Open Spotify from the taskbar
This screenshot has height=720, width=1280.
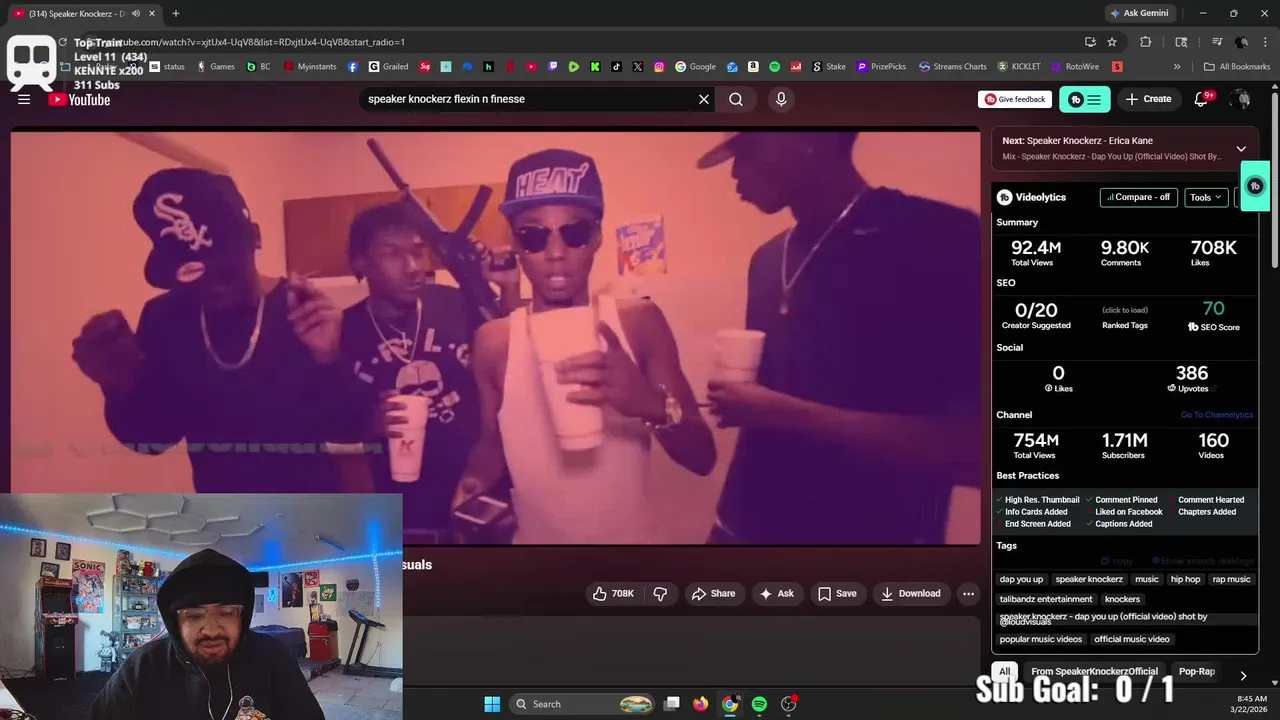[759, 704]
